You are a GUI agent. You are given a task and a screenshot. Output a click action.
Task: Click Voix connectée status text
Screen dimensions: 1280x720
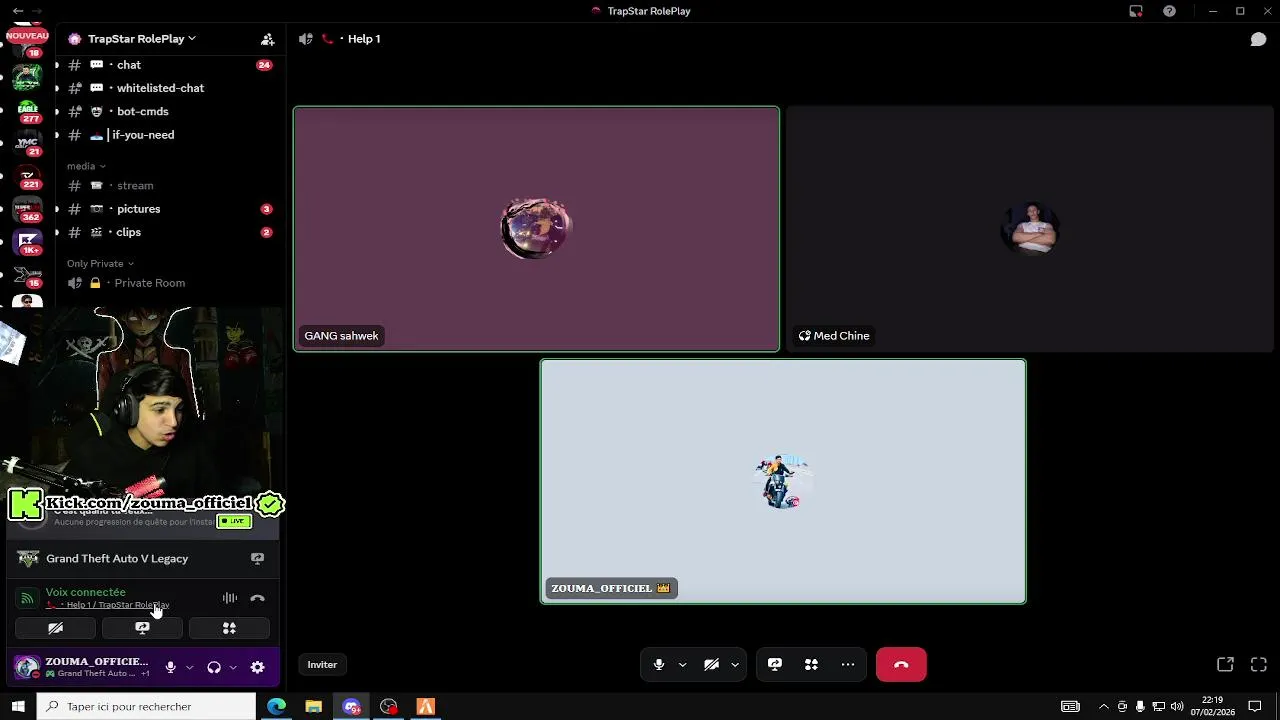click(x=85, y=592)
